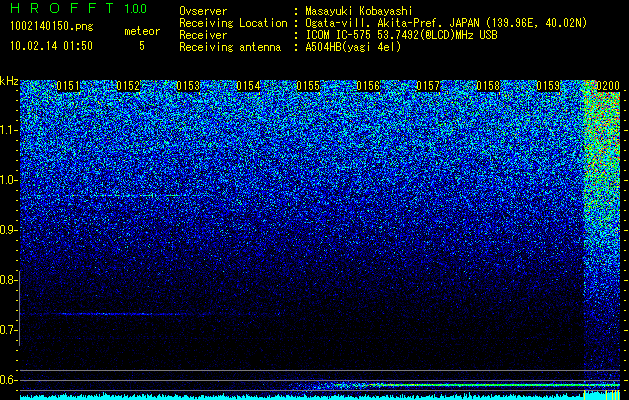Screen dimensions: 629x400
Task: Click the 'meteor' label
Action: [x=142, y=31]
